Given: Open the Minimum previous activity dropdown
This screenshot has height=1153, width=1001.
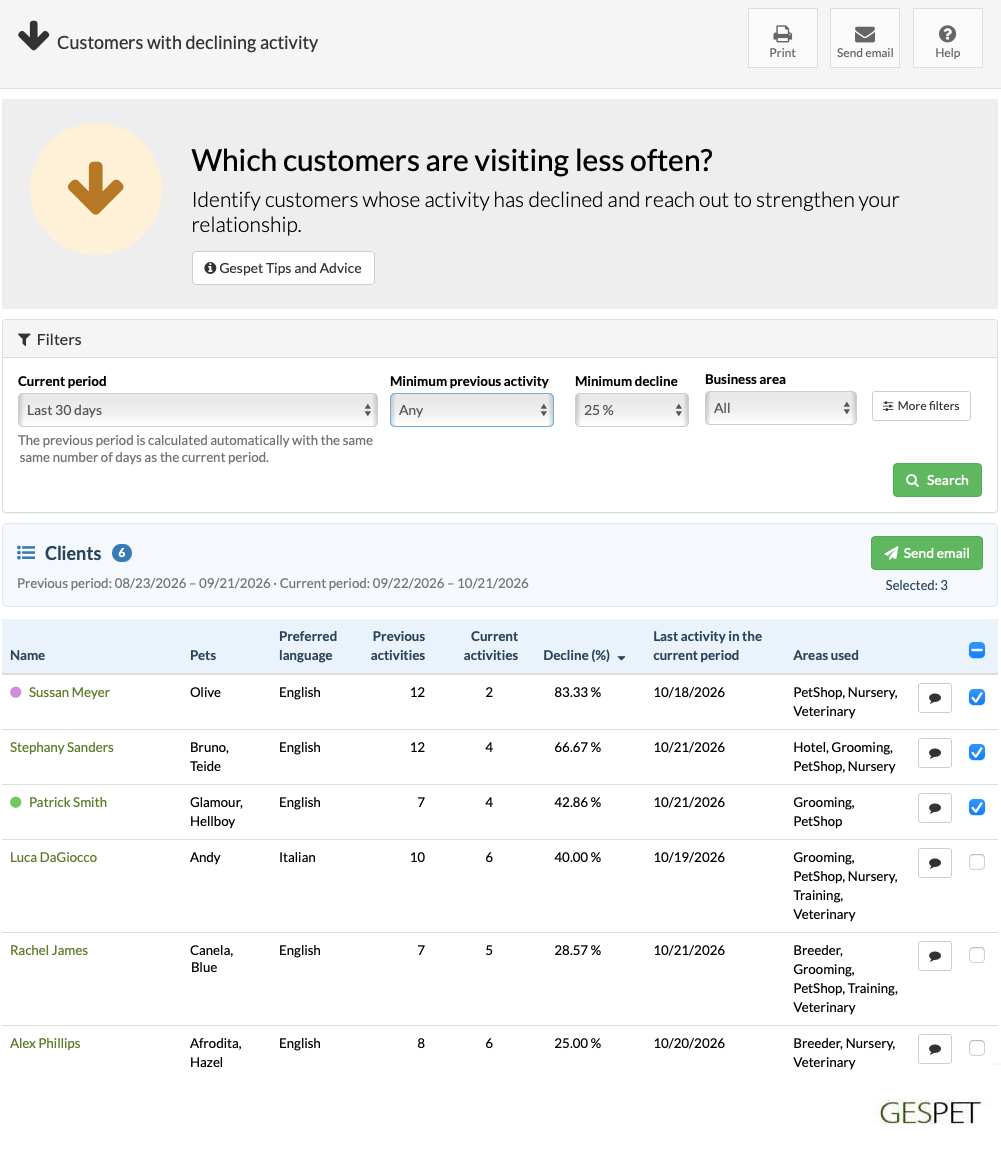Looking at the screenshot, I should point(471,410).
